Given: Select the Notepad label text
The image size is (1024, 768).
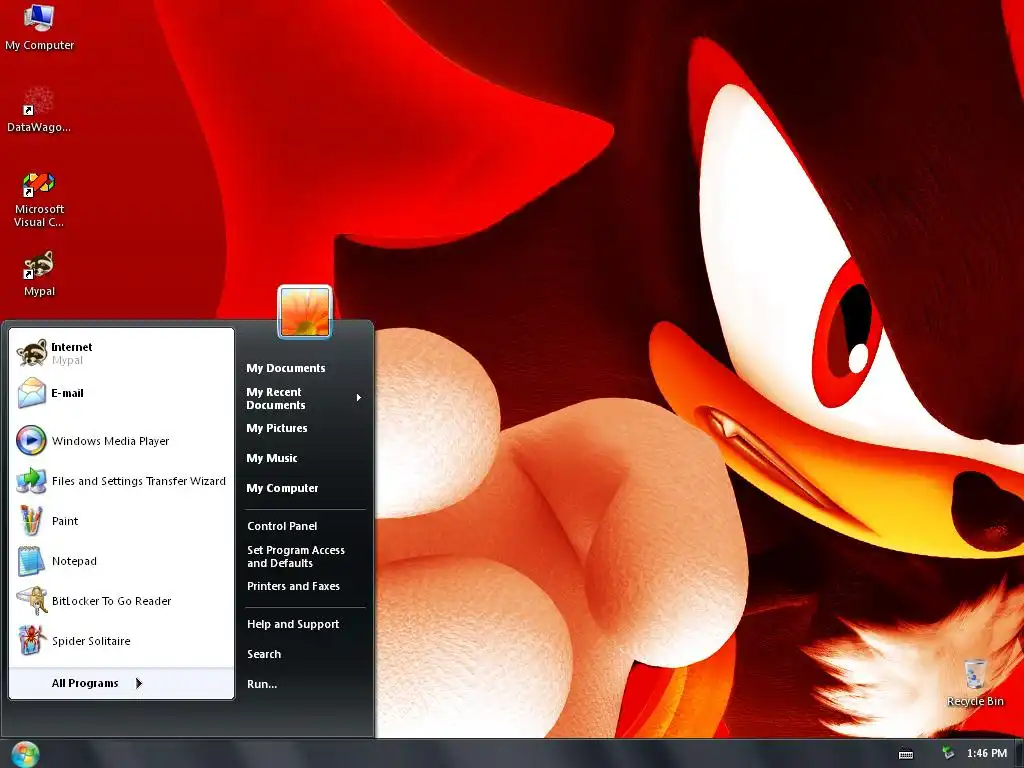Looking at the screenshot, I should pos(74,561).
